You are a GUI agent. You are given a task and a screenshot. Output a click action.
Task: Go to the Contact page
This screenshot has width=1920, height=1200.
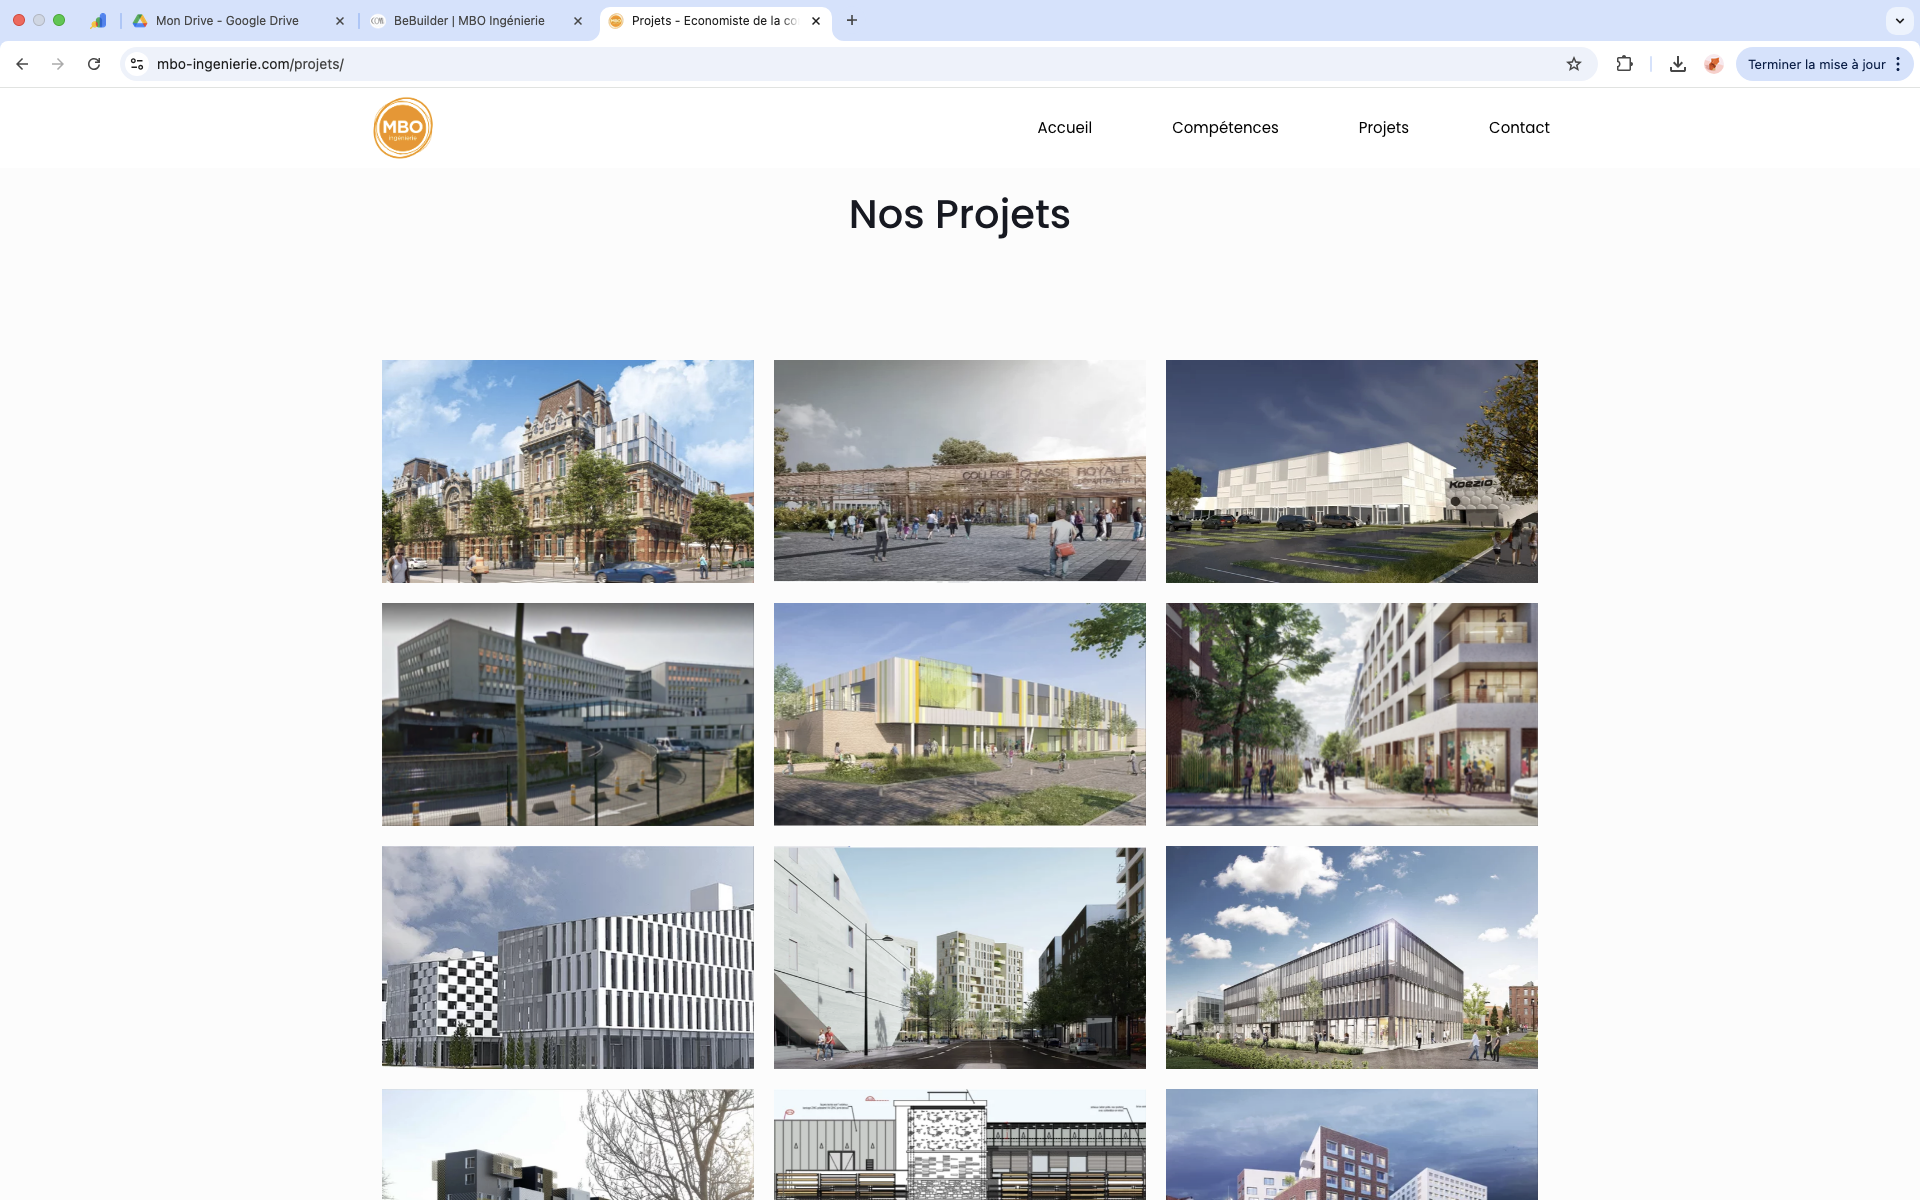click(1518, 128)
